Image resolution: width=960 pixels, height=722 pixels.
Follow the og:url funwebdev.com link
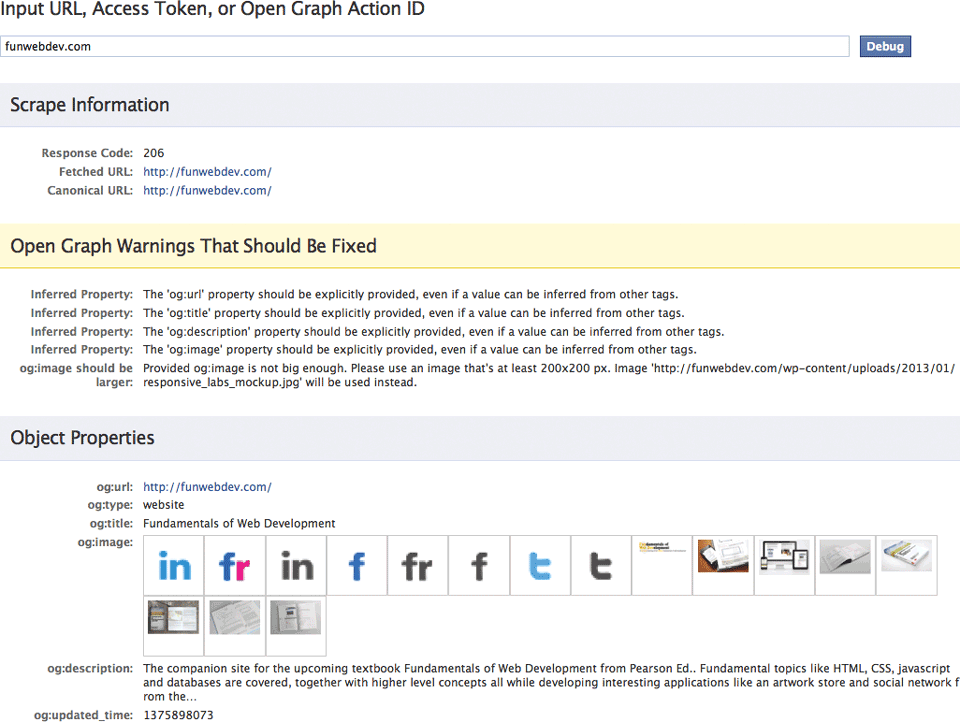(x=207, y=487)
